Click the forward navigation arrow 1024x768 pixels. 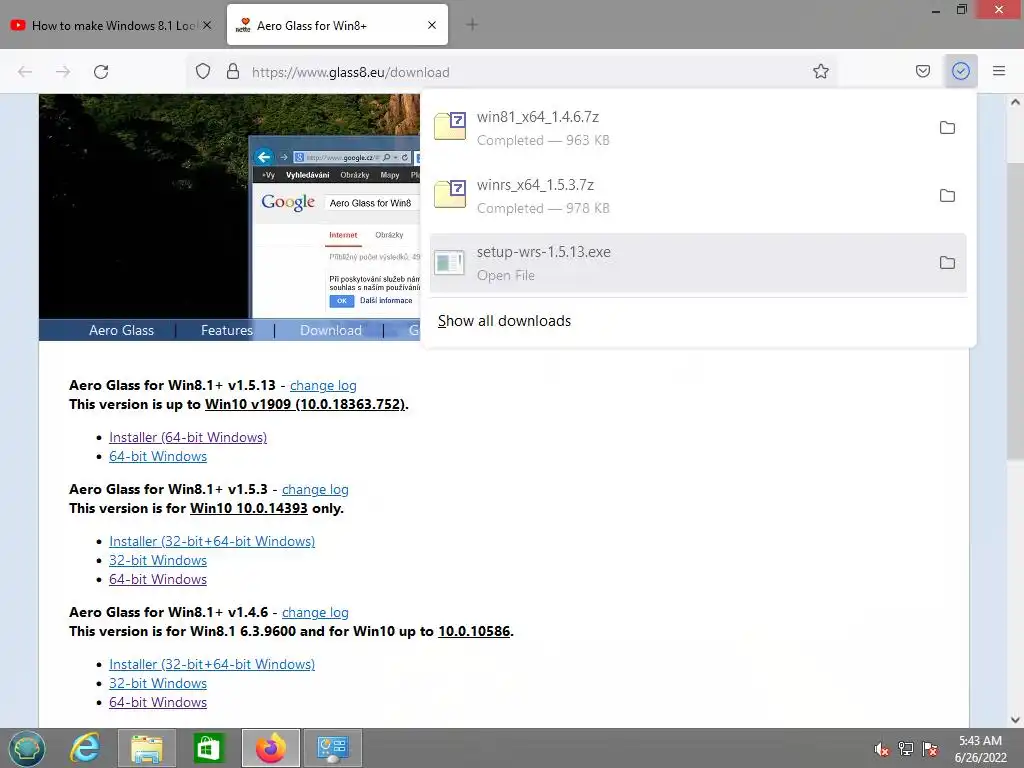(x=63, y=72)
